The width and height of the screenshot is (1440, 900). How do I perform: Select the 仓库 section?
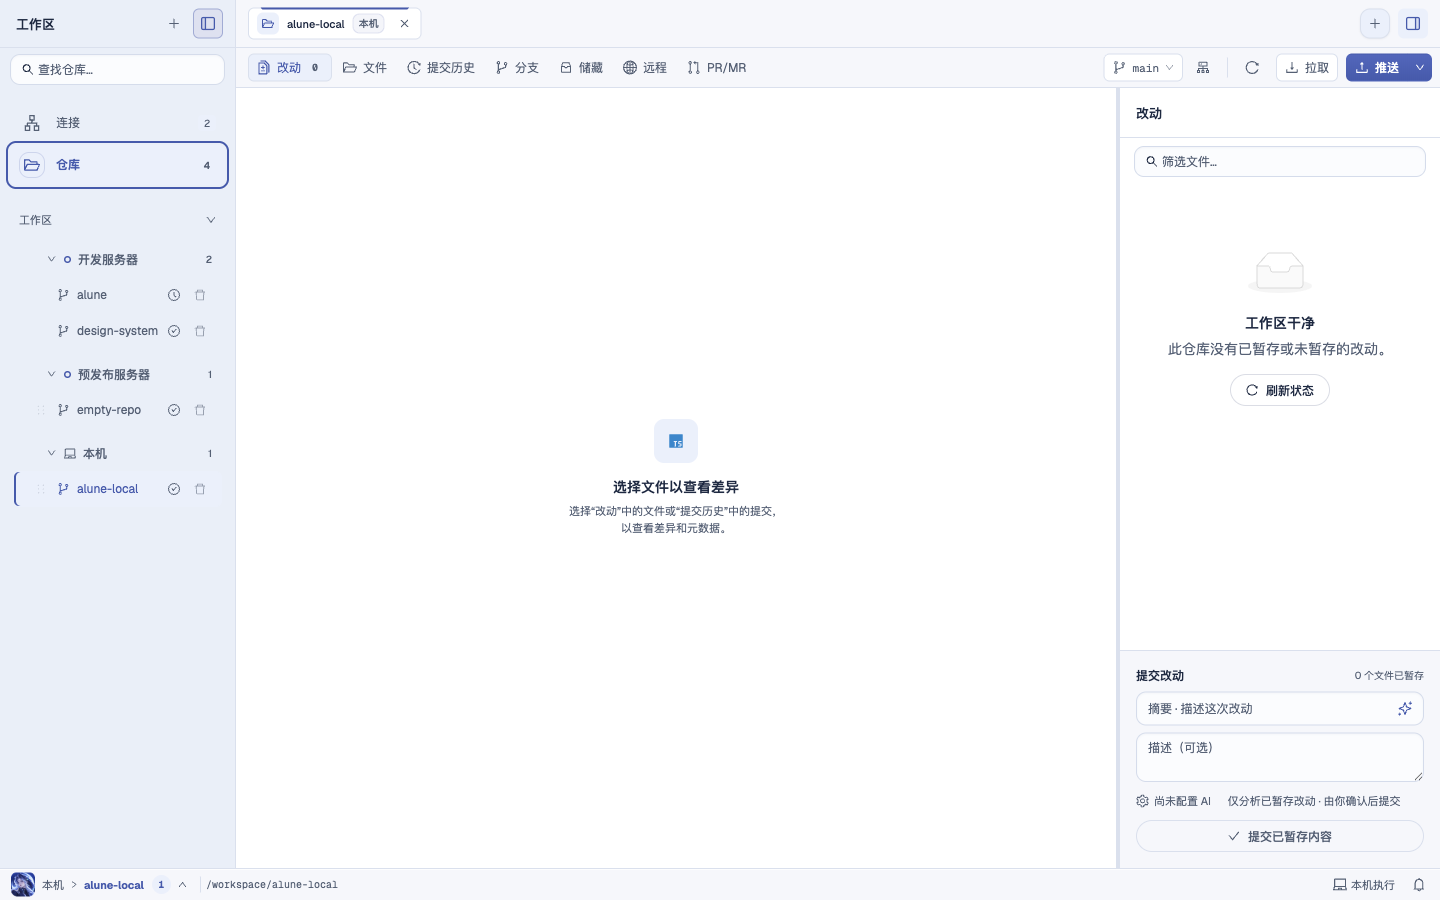click(x=117, y=165)
